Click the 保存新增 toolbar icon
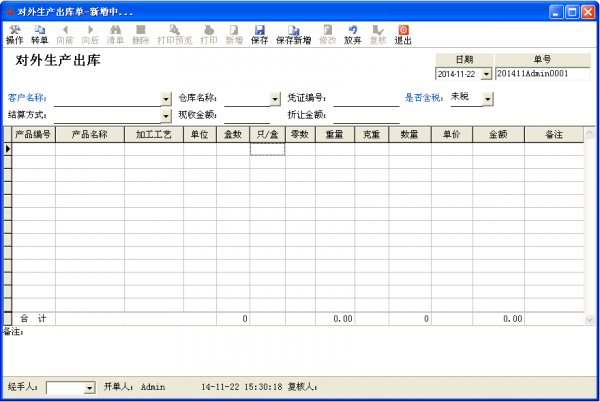The width and height of the screenshot is (600, 402). (x=293, y=35)
